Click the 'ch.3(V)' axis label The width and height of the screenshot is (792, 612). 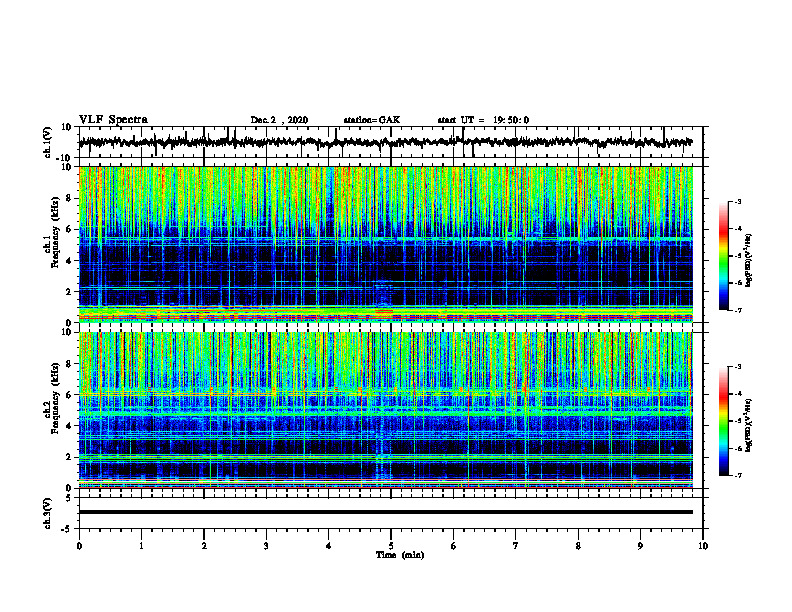[47, 513]
